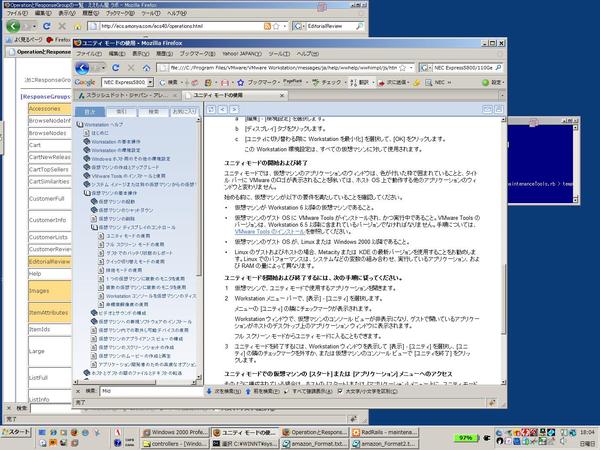Click the help contents tree vertical scrollbar
Screen dimensions: 600x450
coord(204,250)
